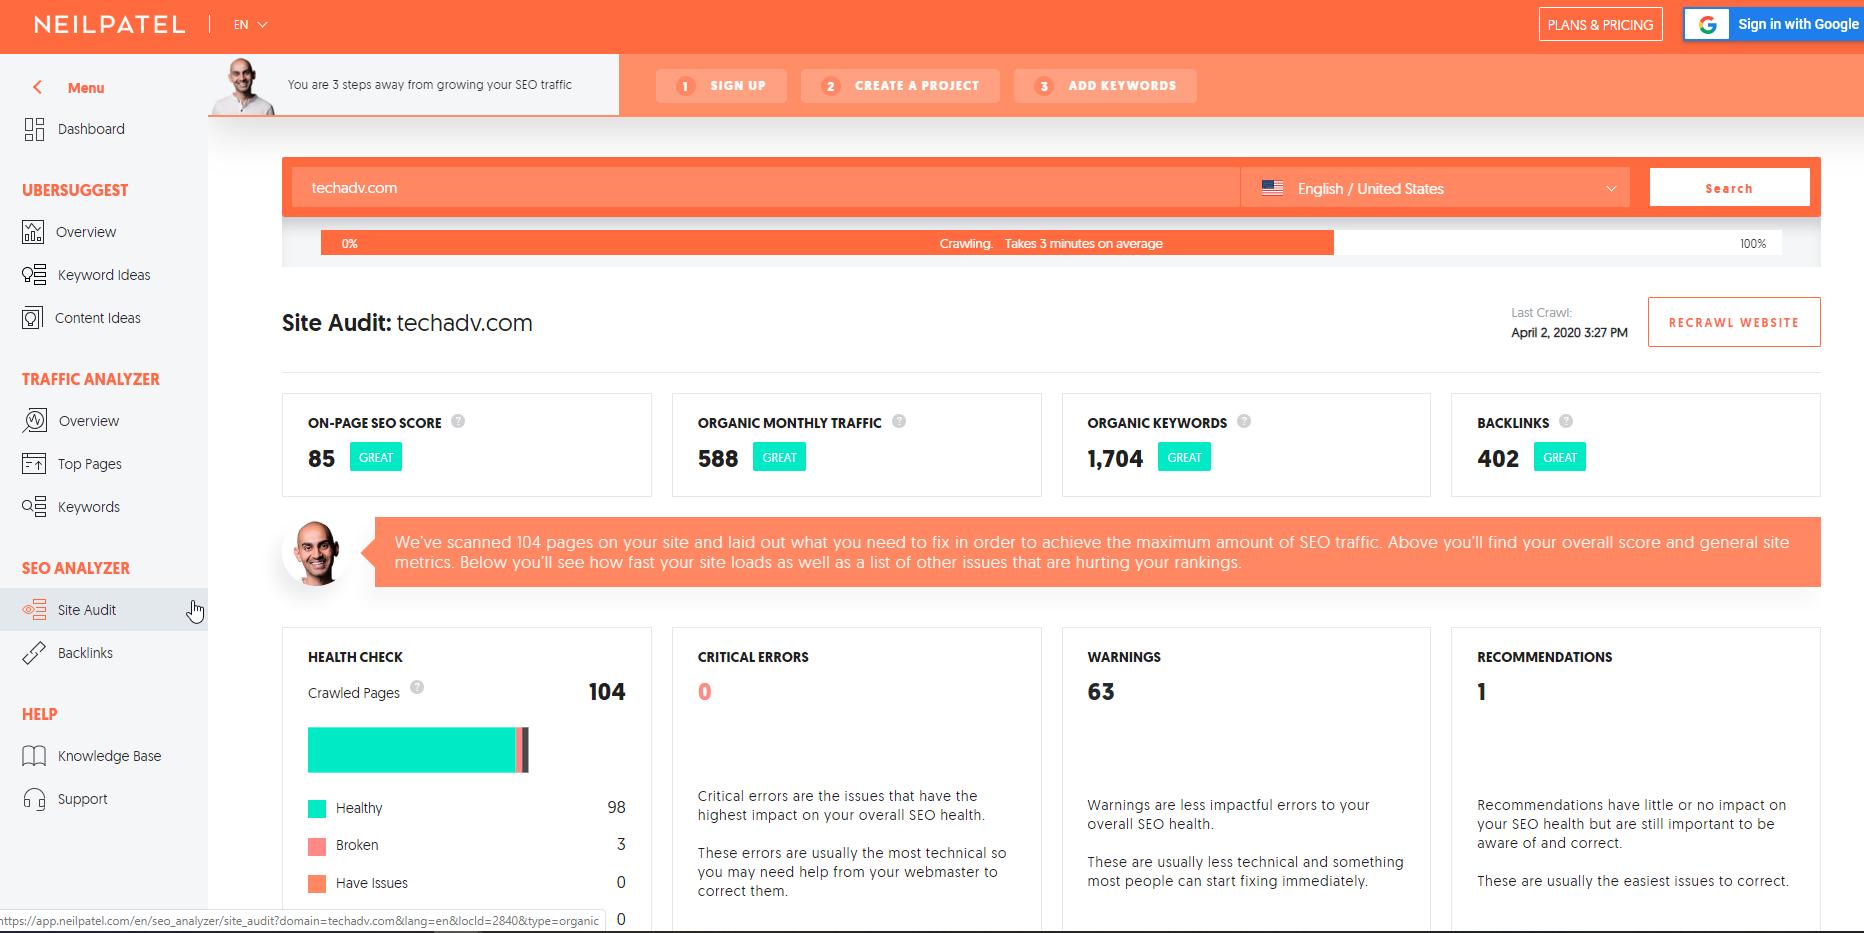The width and height of the screenshot is (1864, 933).
Task: Open Plans & Pricing
Action: pyautogui.click(x=1599, y=24)
